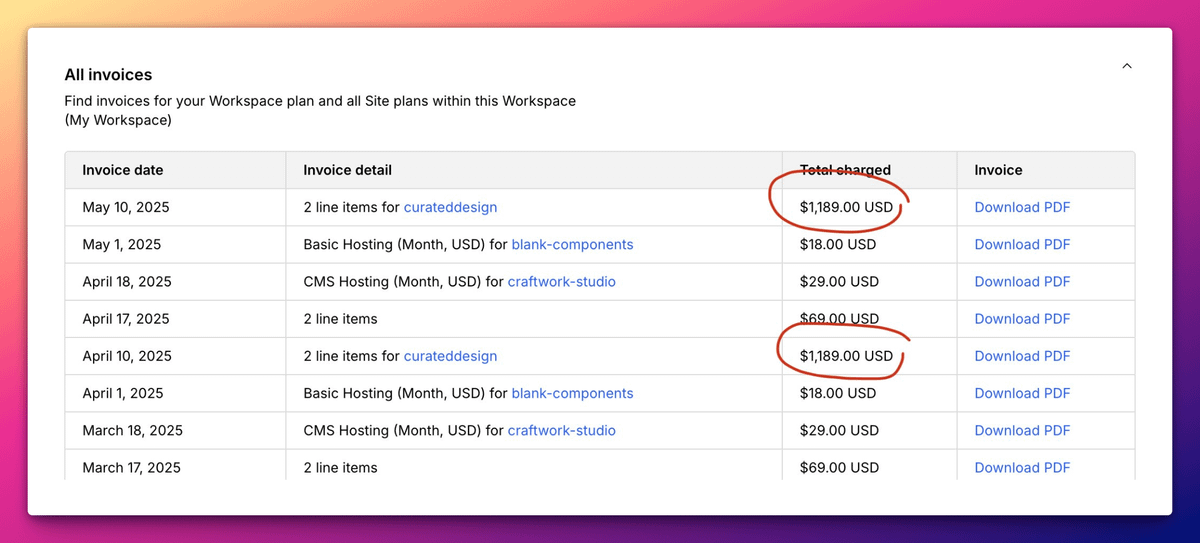Viewport: 1200px width, 543px height.
Task: Open craftwork-studio link in March 18 row
Action: coord(562,430)
